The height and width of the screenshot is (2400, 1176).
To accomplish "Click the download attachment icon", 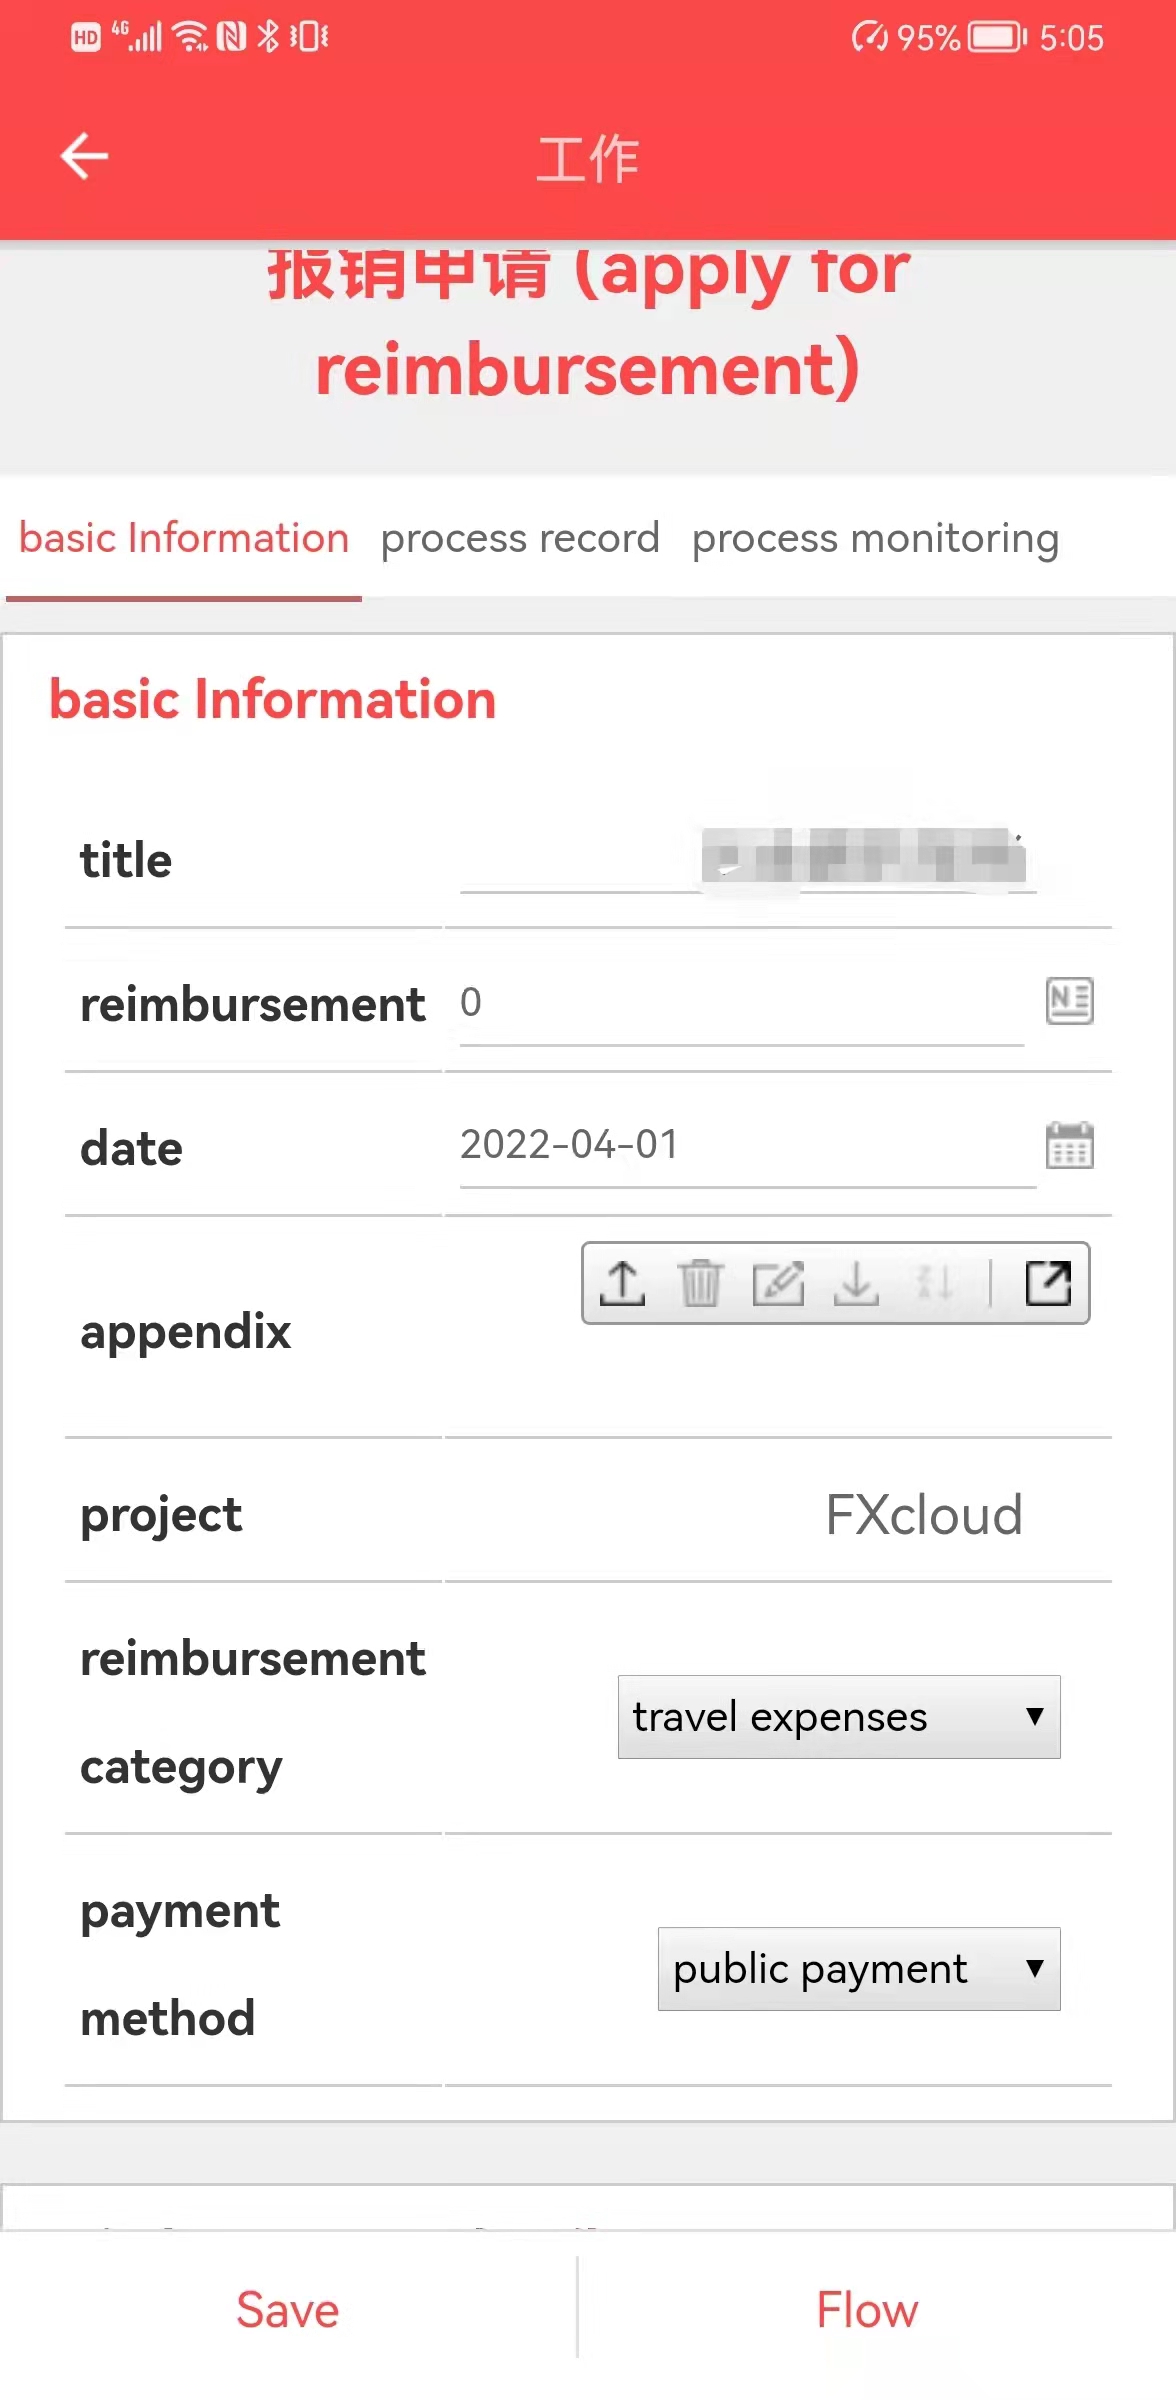I will [856, 1283].
